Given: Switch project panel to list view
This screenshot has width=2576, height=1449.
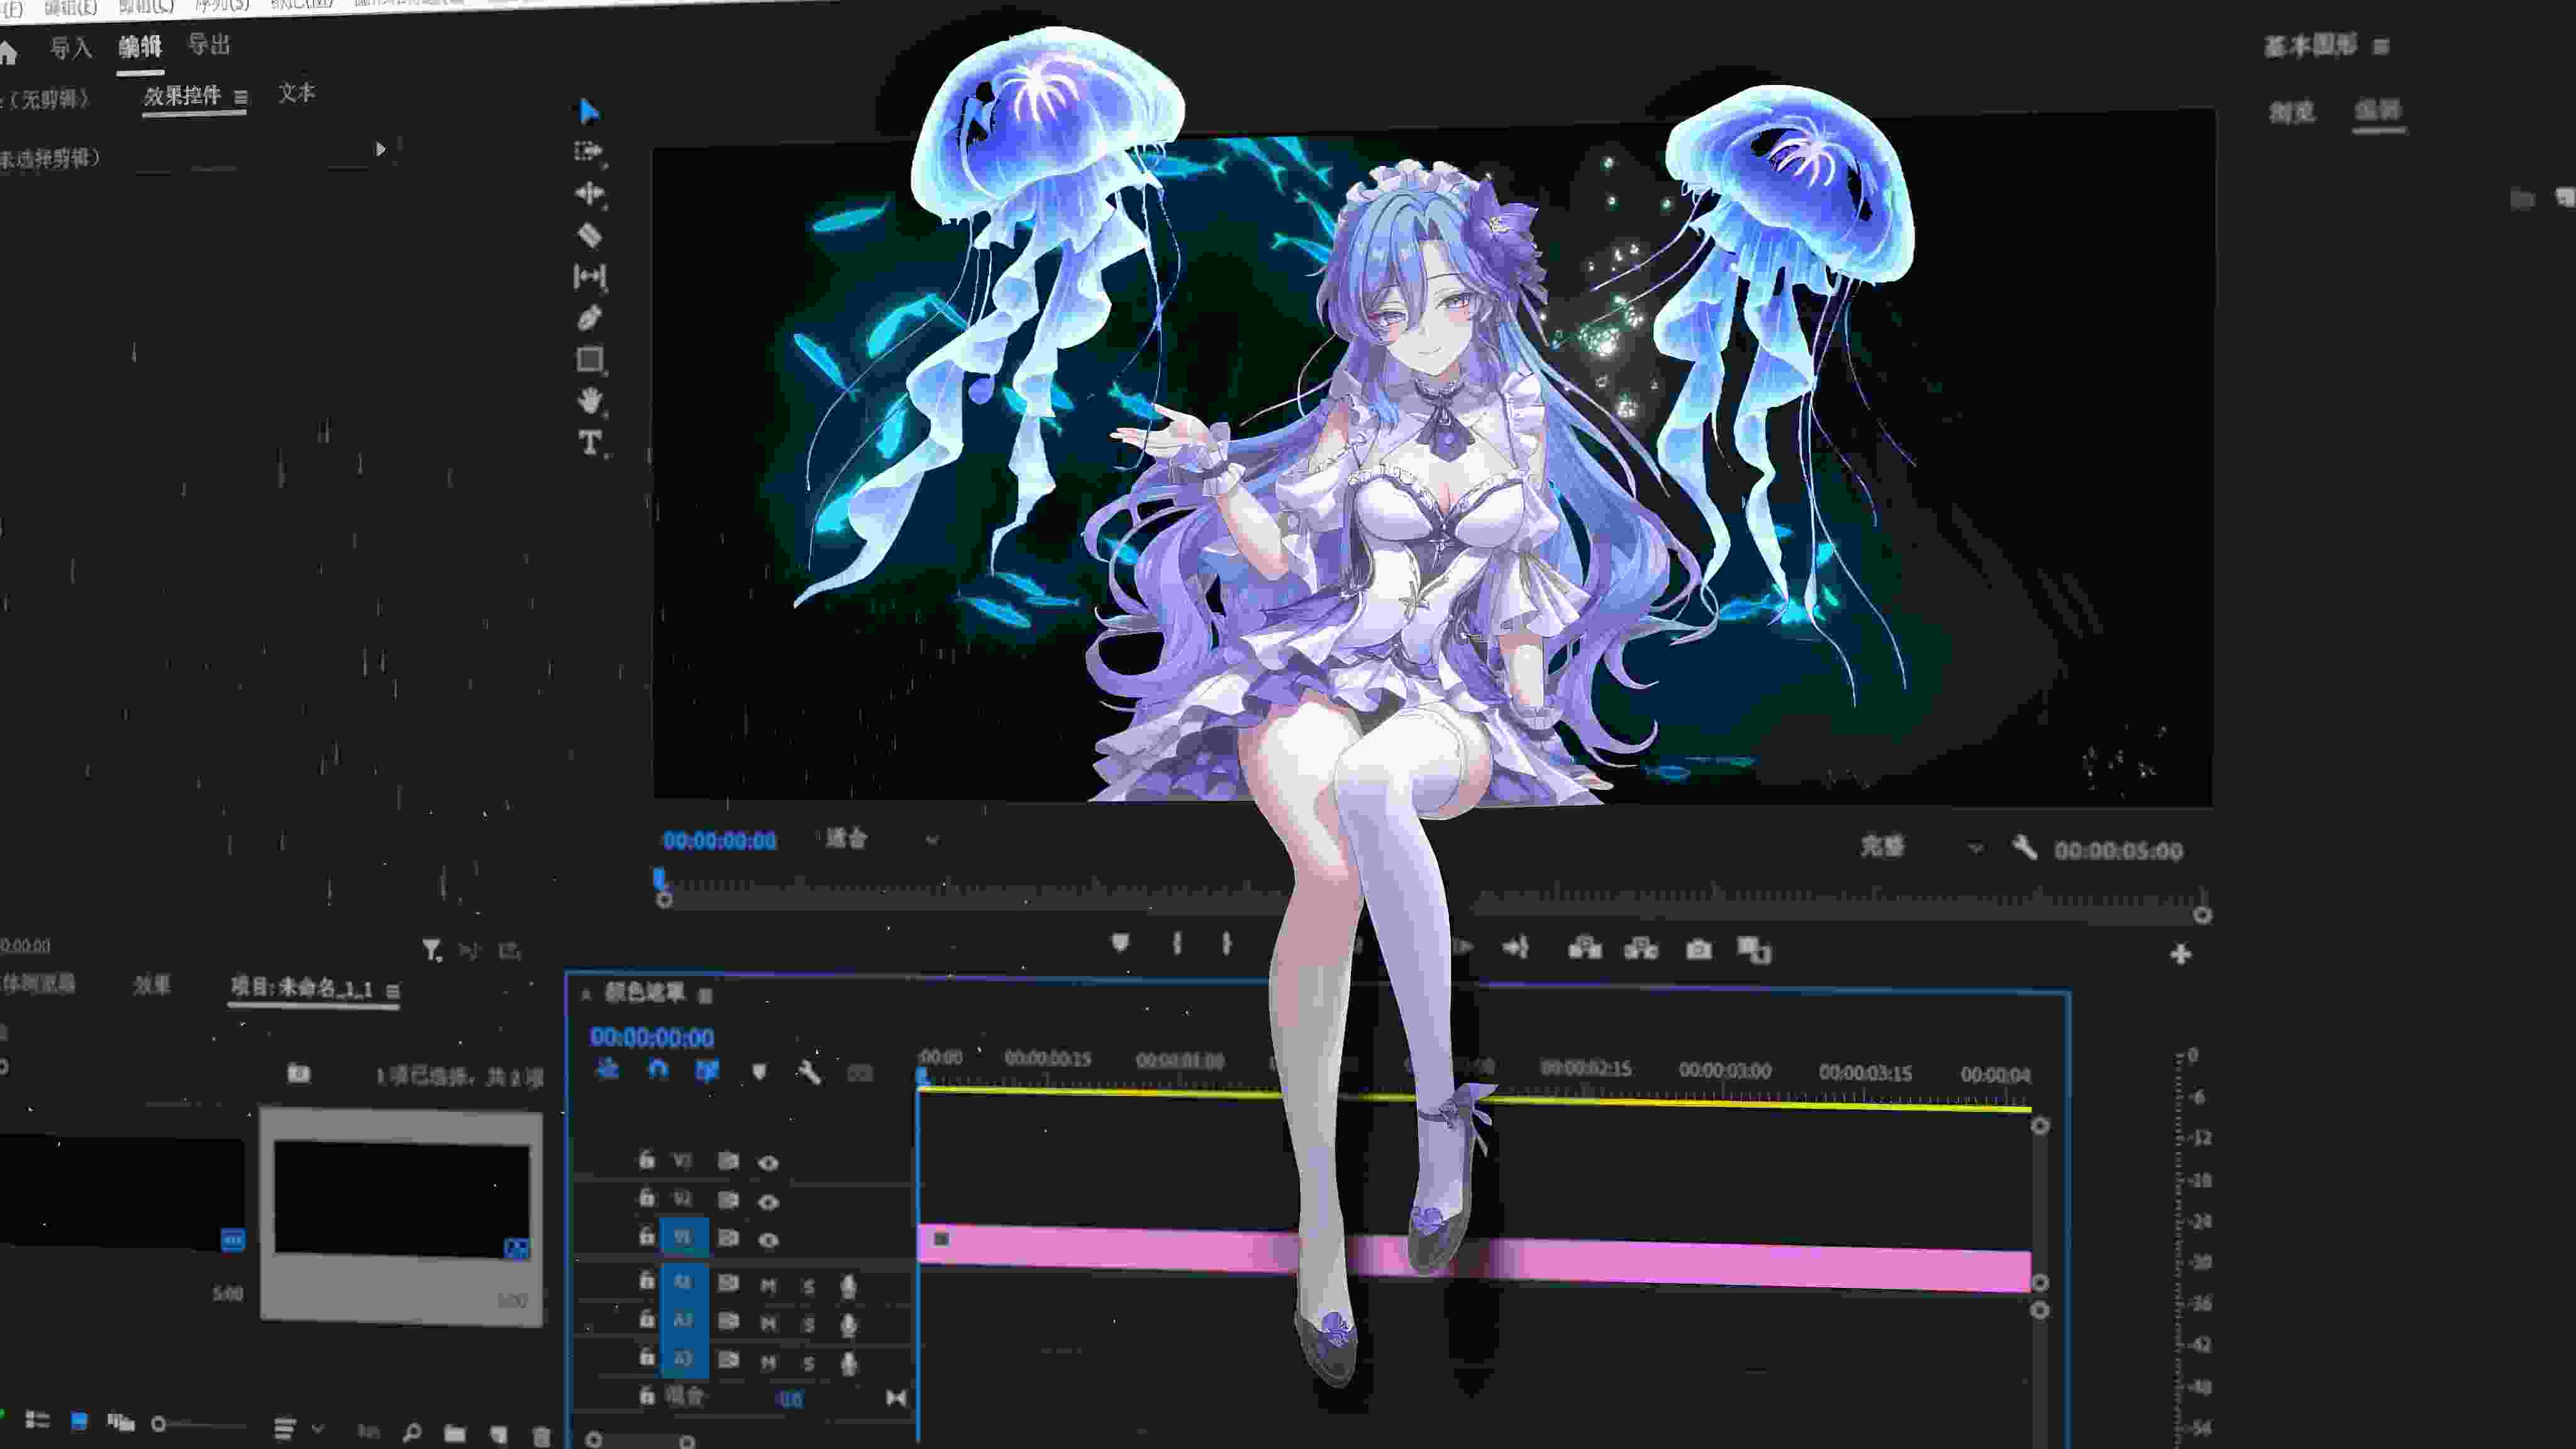Looking at the screenshot, I should [38, 1419].
